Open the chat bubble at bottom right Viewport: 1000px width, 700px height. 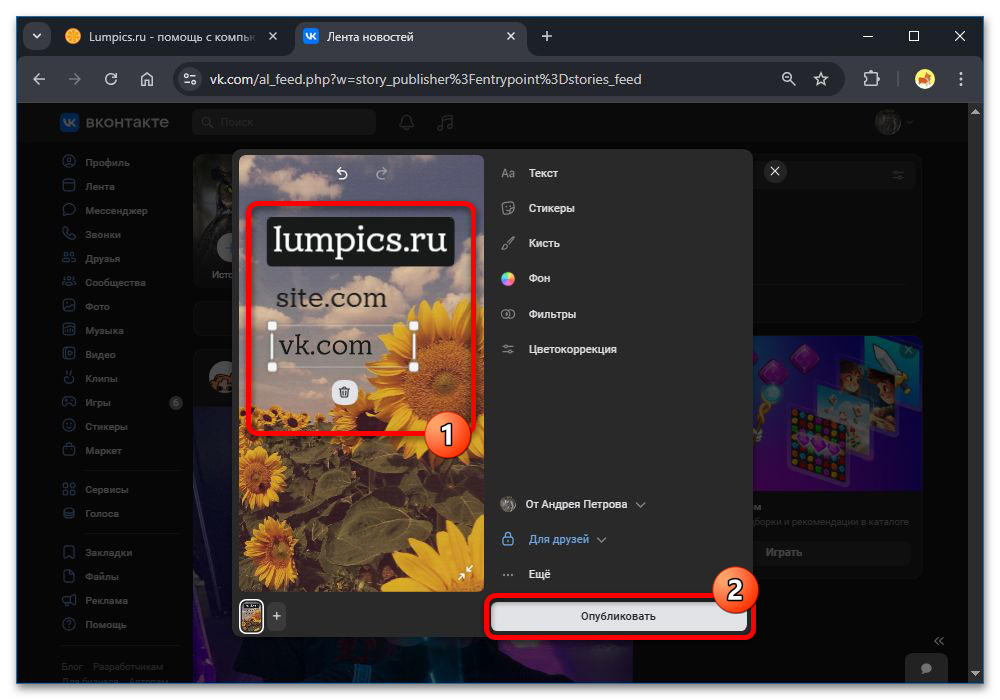pyautogui.click(x=926, y=668)
